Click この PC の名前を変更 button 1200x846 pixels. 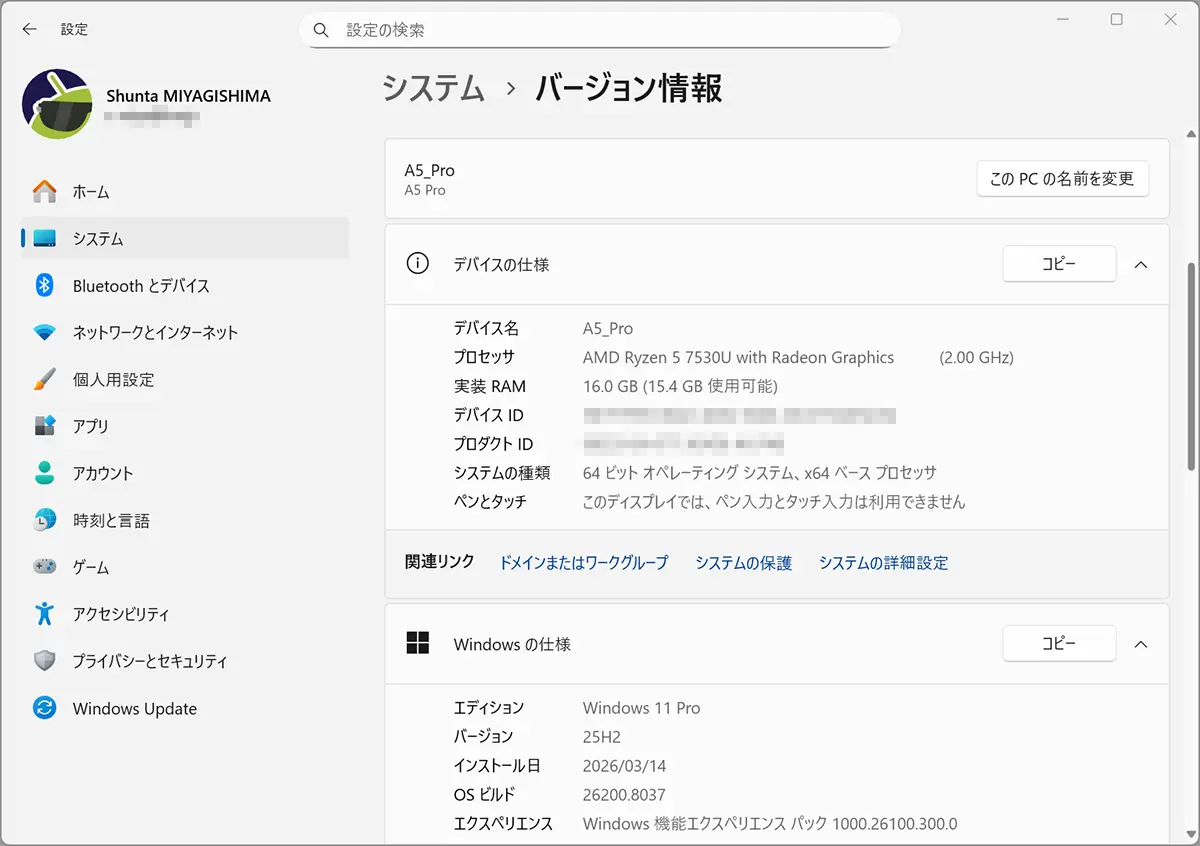coord(1062,179)
